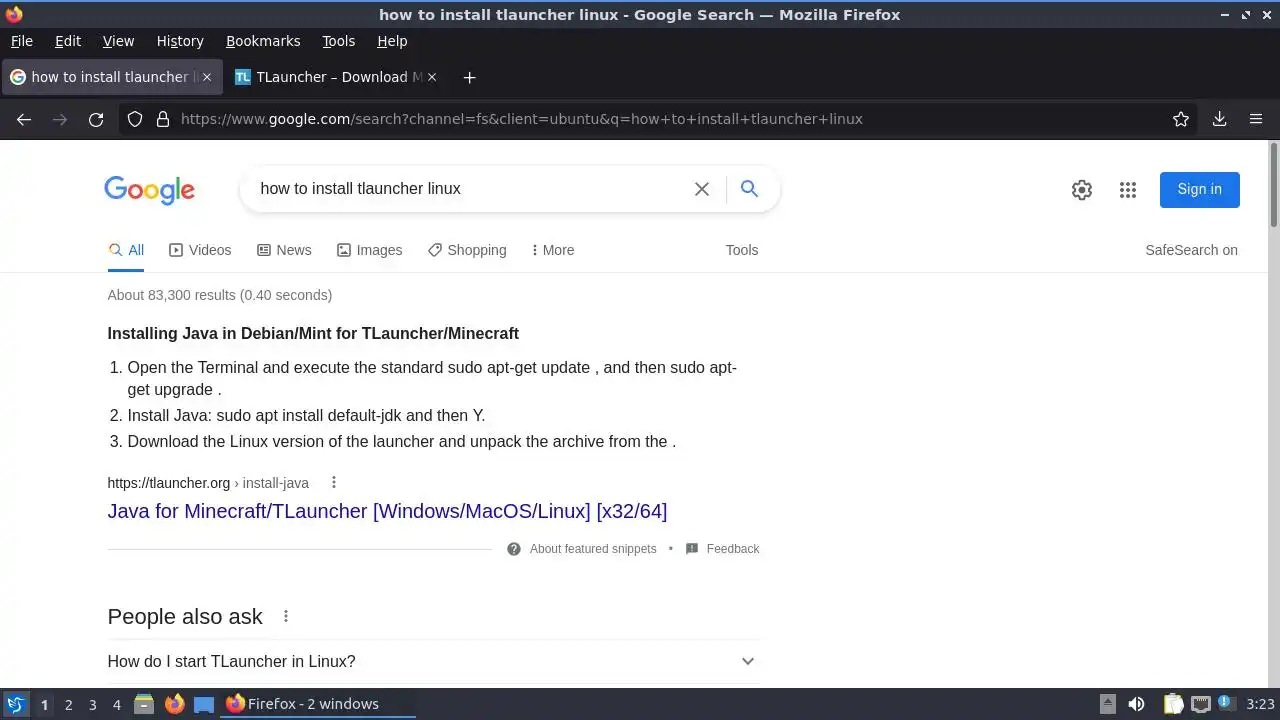The height and width of the screenshot is (720, 1280).
Task: Click the padlock site info icon
Action: (163, 119)
